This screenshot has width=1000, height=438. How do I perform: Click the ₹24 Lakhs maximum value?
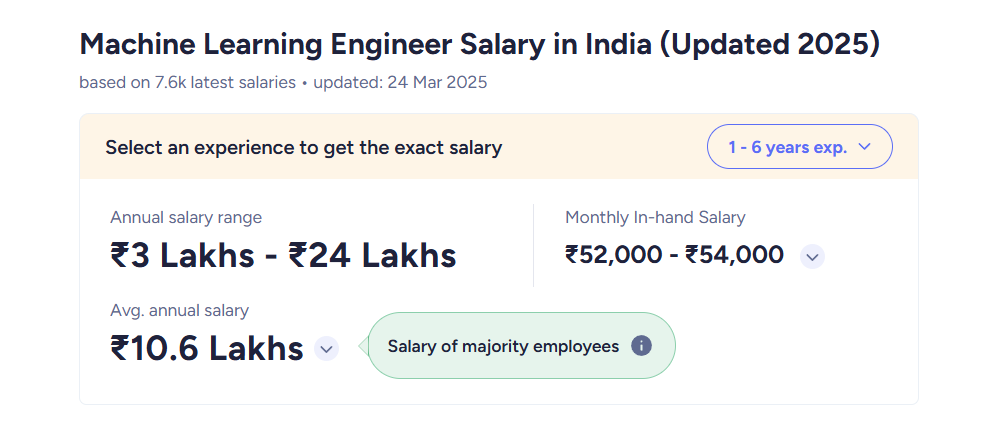372,255
